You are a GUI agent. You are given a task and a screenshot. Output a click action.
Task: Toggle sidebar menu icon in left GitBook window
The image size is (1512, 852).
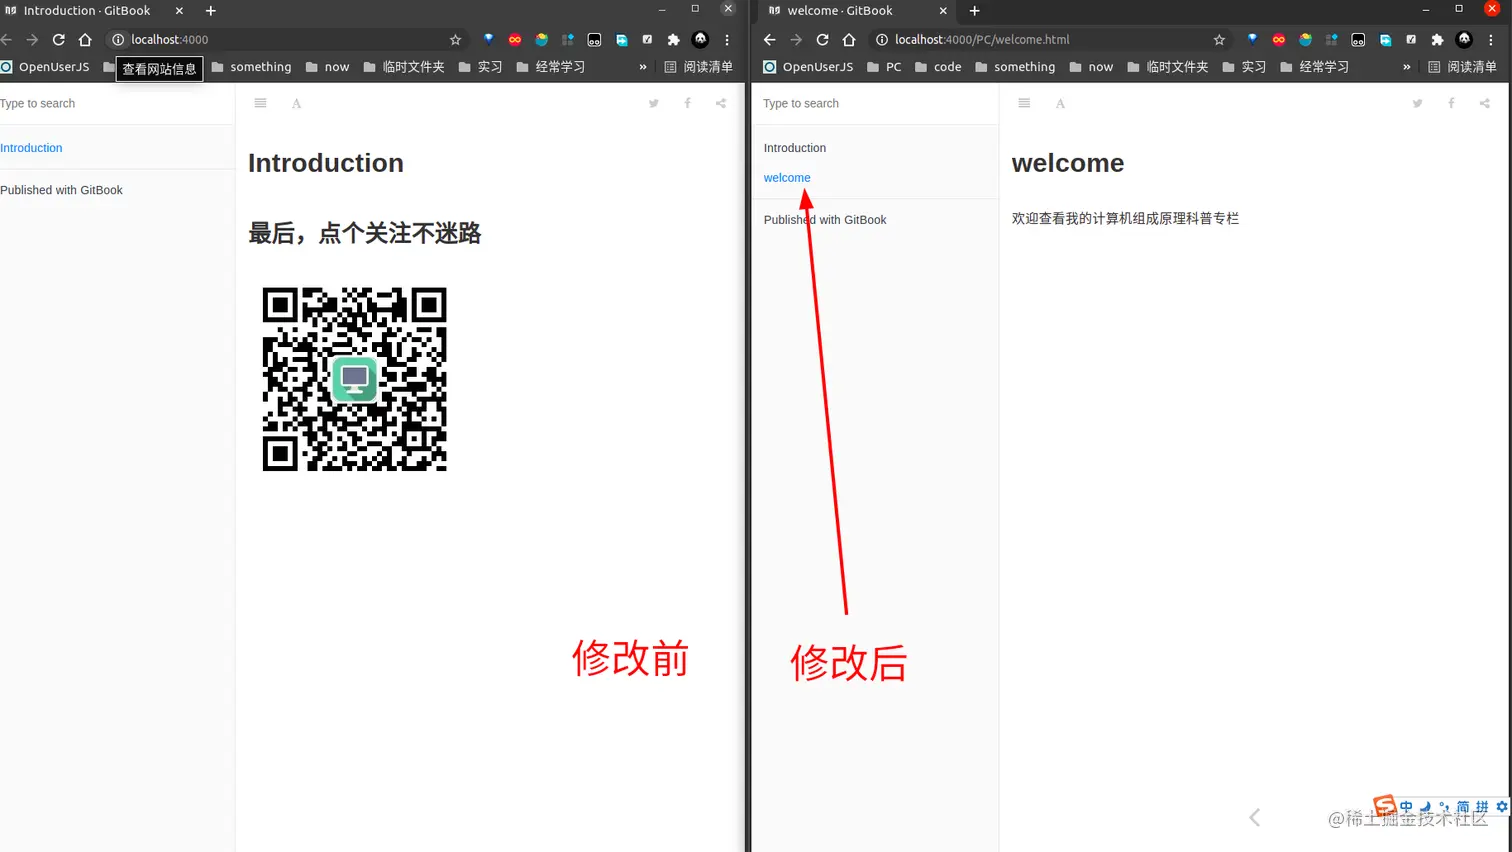coord(260,103)
